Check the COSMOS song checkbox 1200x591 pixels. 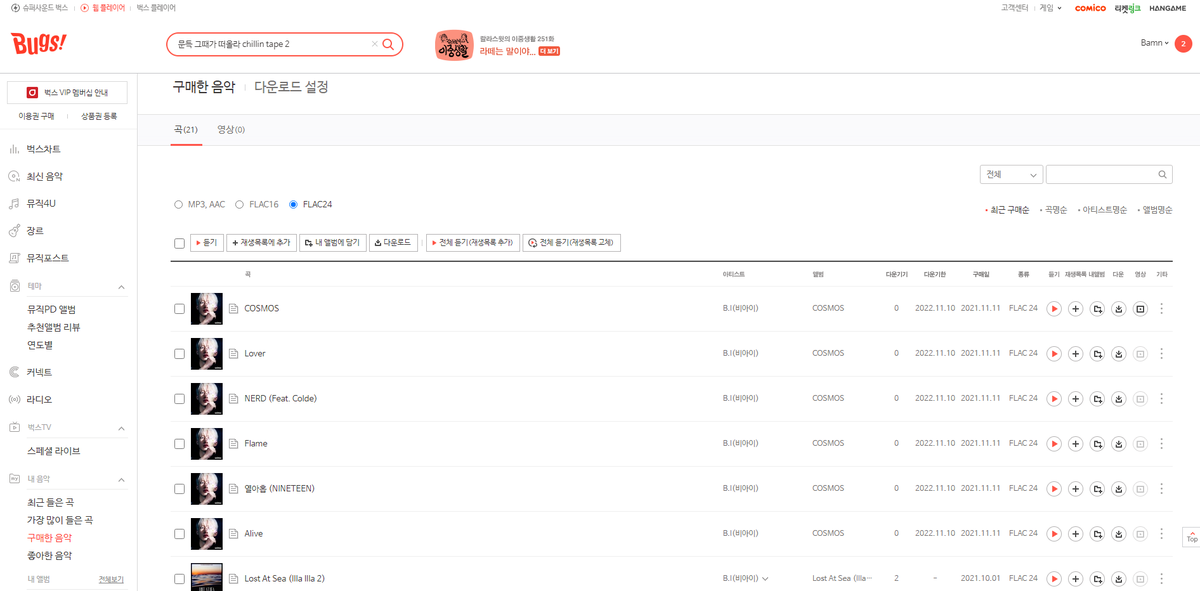179,309
